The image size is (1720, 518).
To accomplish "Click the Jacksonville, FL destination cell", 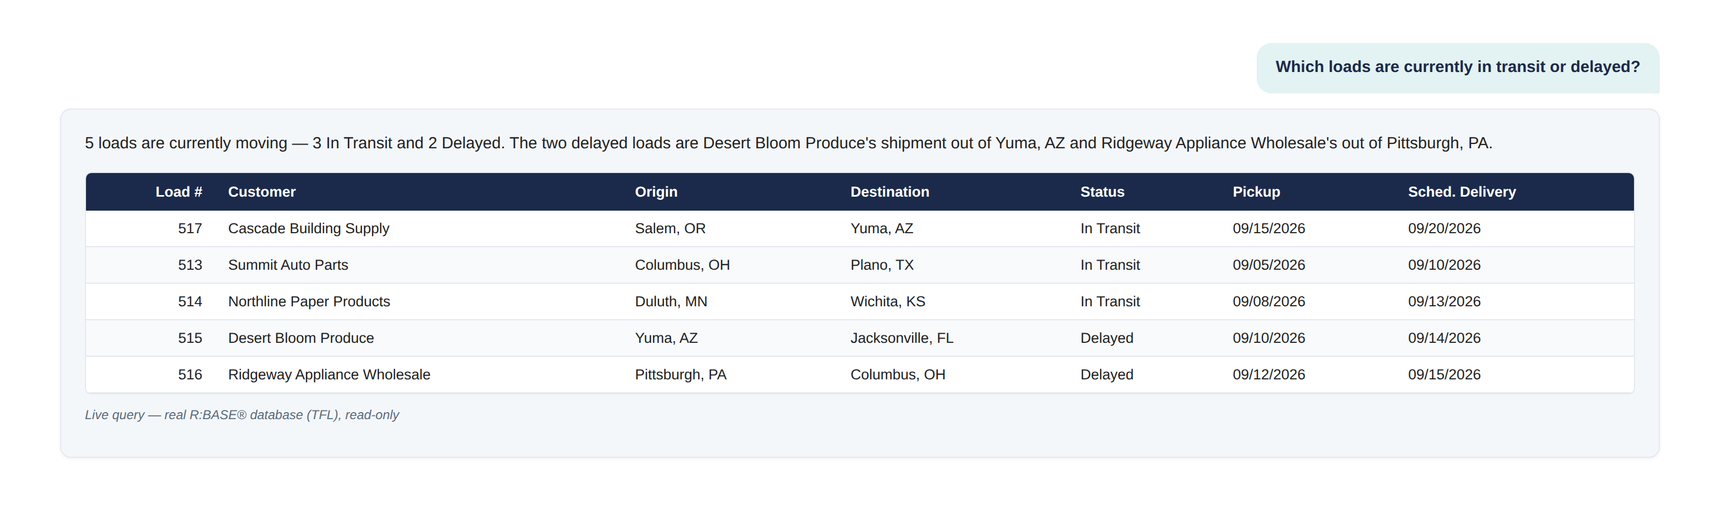I will [x=902, y=338].
